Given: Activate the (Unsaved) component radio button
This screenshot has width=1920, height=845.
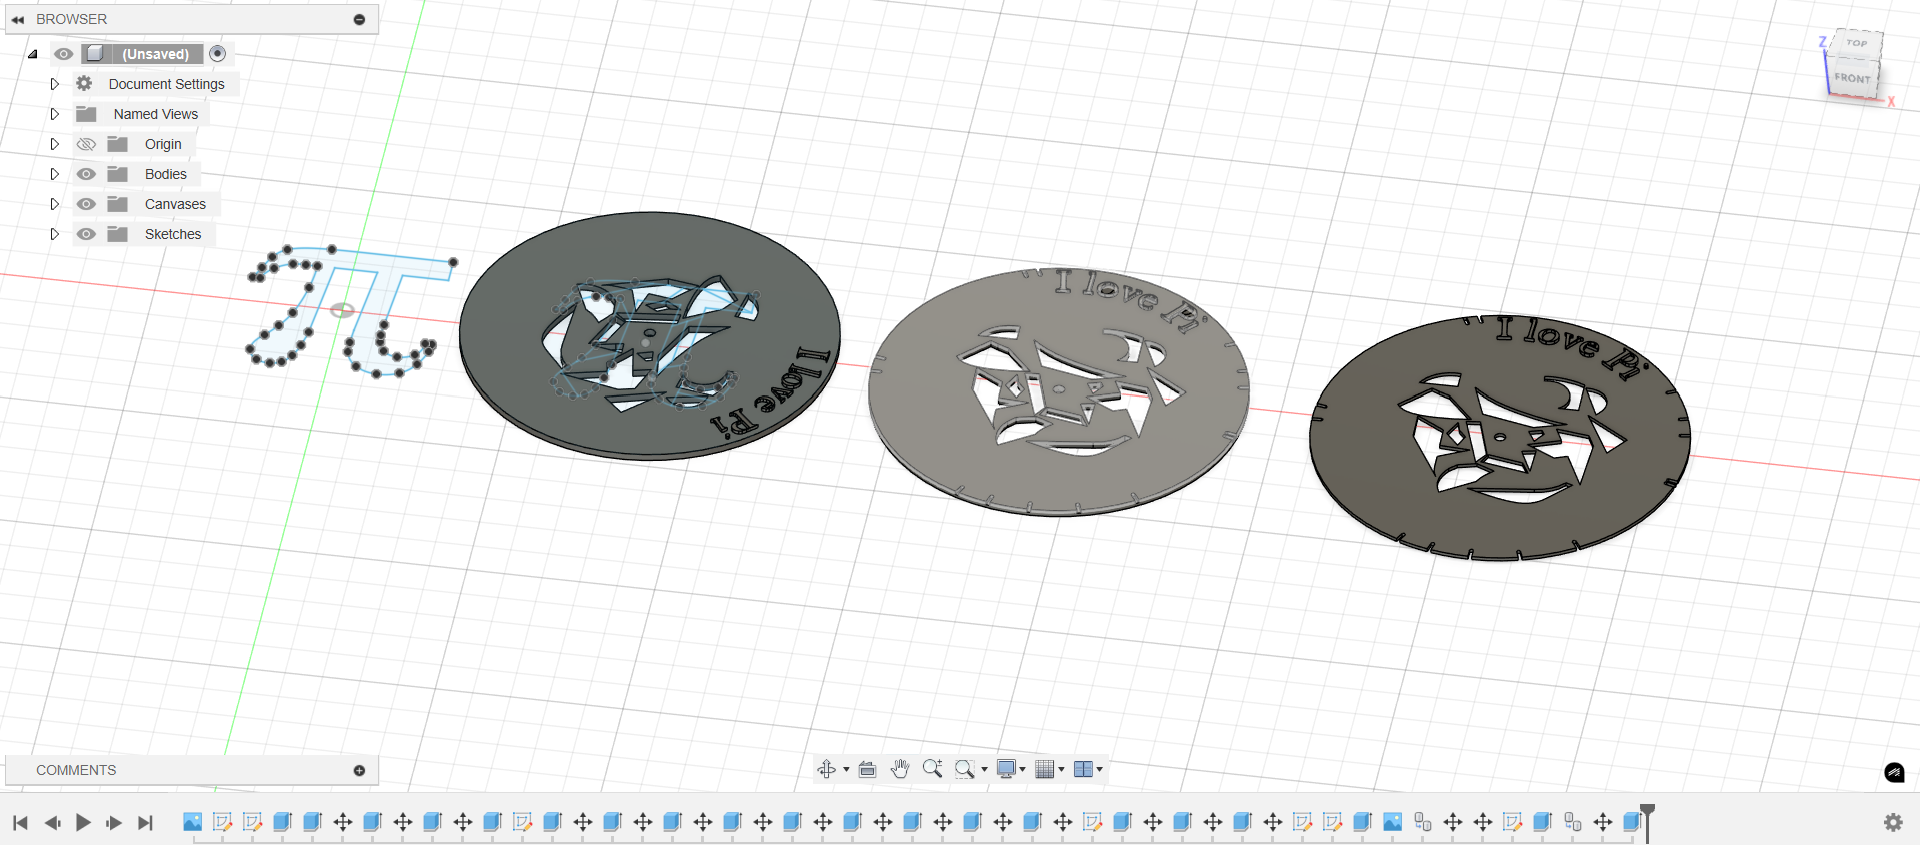Looking at the screenshot, I should (x=218, y=54).
